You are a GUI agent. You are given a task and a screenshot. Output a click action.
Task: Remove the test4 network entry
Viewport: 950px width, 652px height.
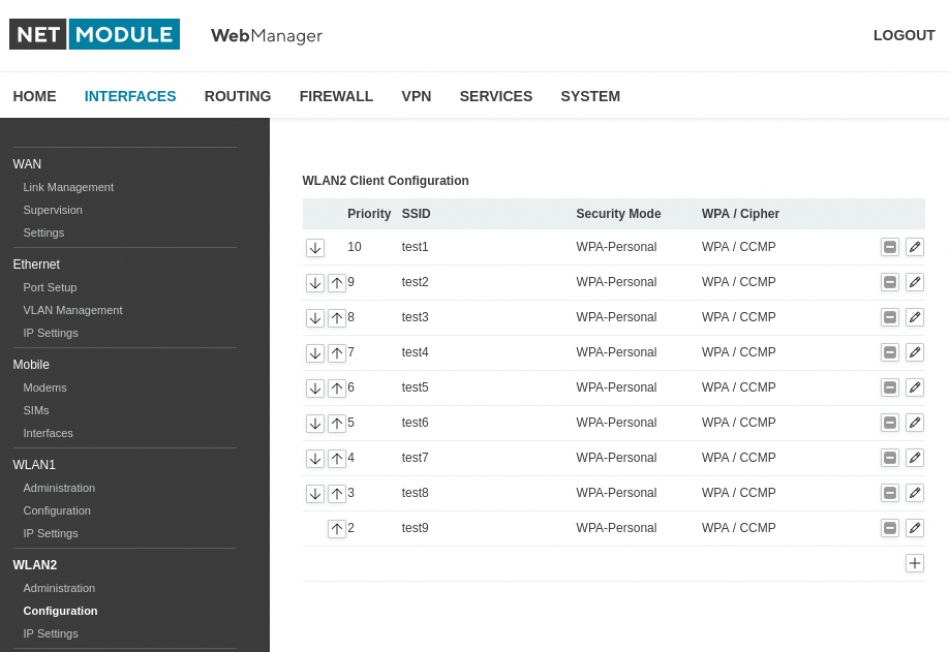pos(889,353)
